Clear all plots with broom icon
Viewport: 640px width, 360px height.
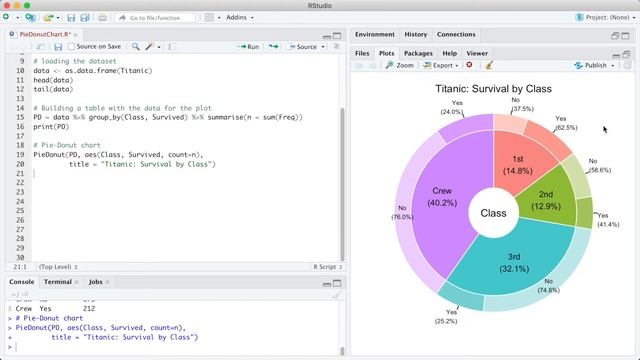pyautogui.click(x=489, y=65)
